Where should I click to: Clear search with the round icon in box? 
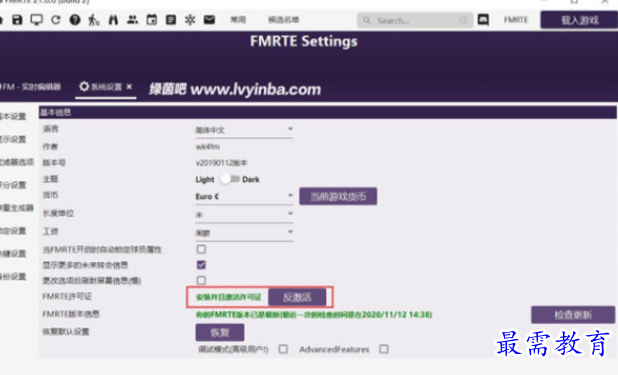click(464, 20)
